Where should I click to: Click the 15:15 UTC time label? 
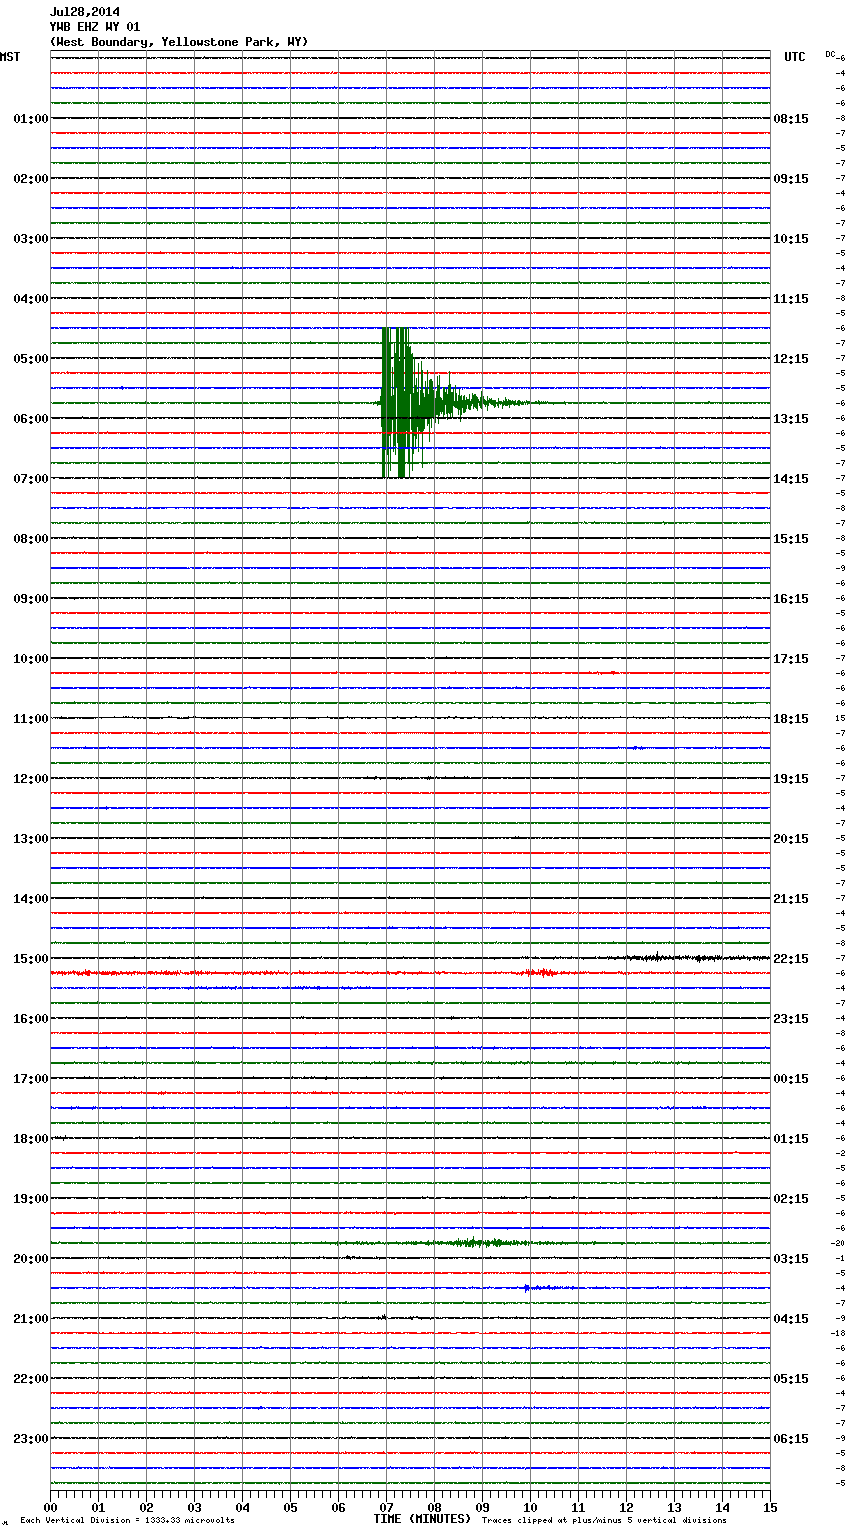[791, 539]
